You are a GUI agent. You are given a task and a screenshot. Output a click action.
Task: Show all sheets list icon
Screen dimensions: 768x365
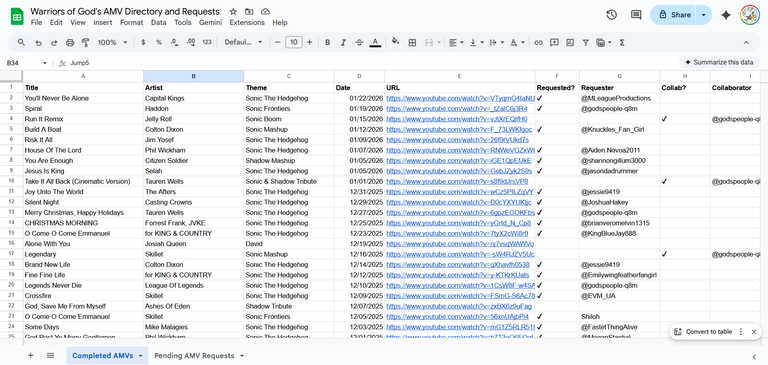coord(50,356)
